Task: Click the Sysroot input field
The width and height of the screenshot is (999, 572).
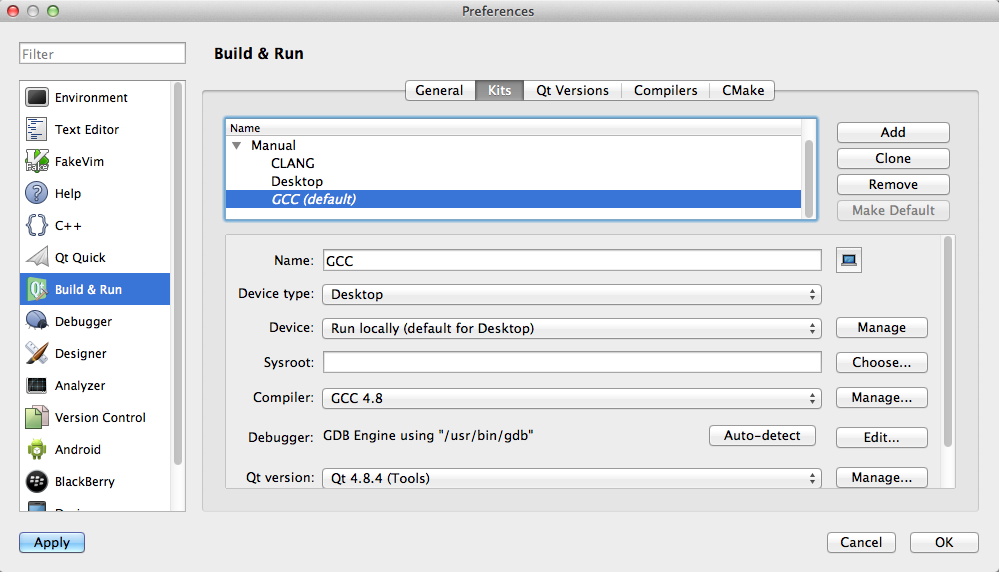Action: pyautogui.click(x=572, y=362)
